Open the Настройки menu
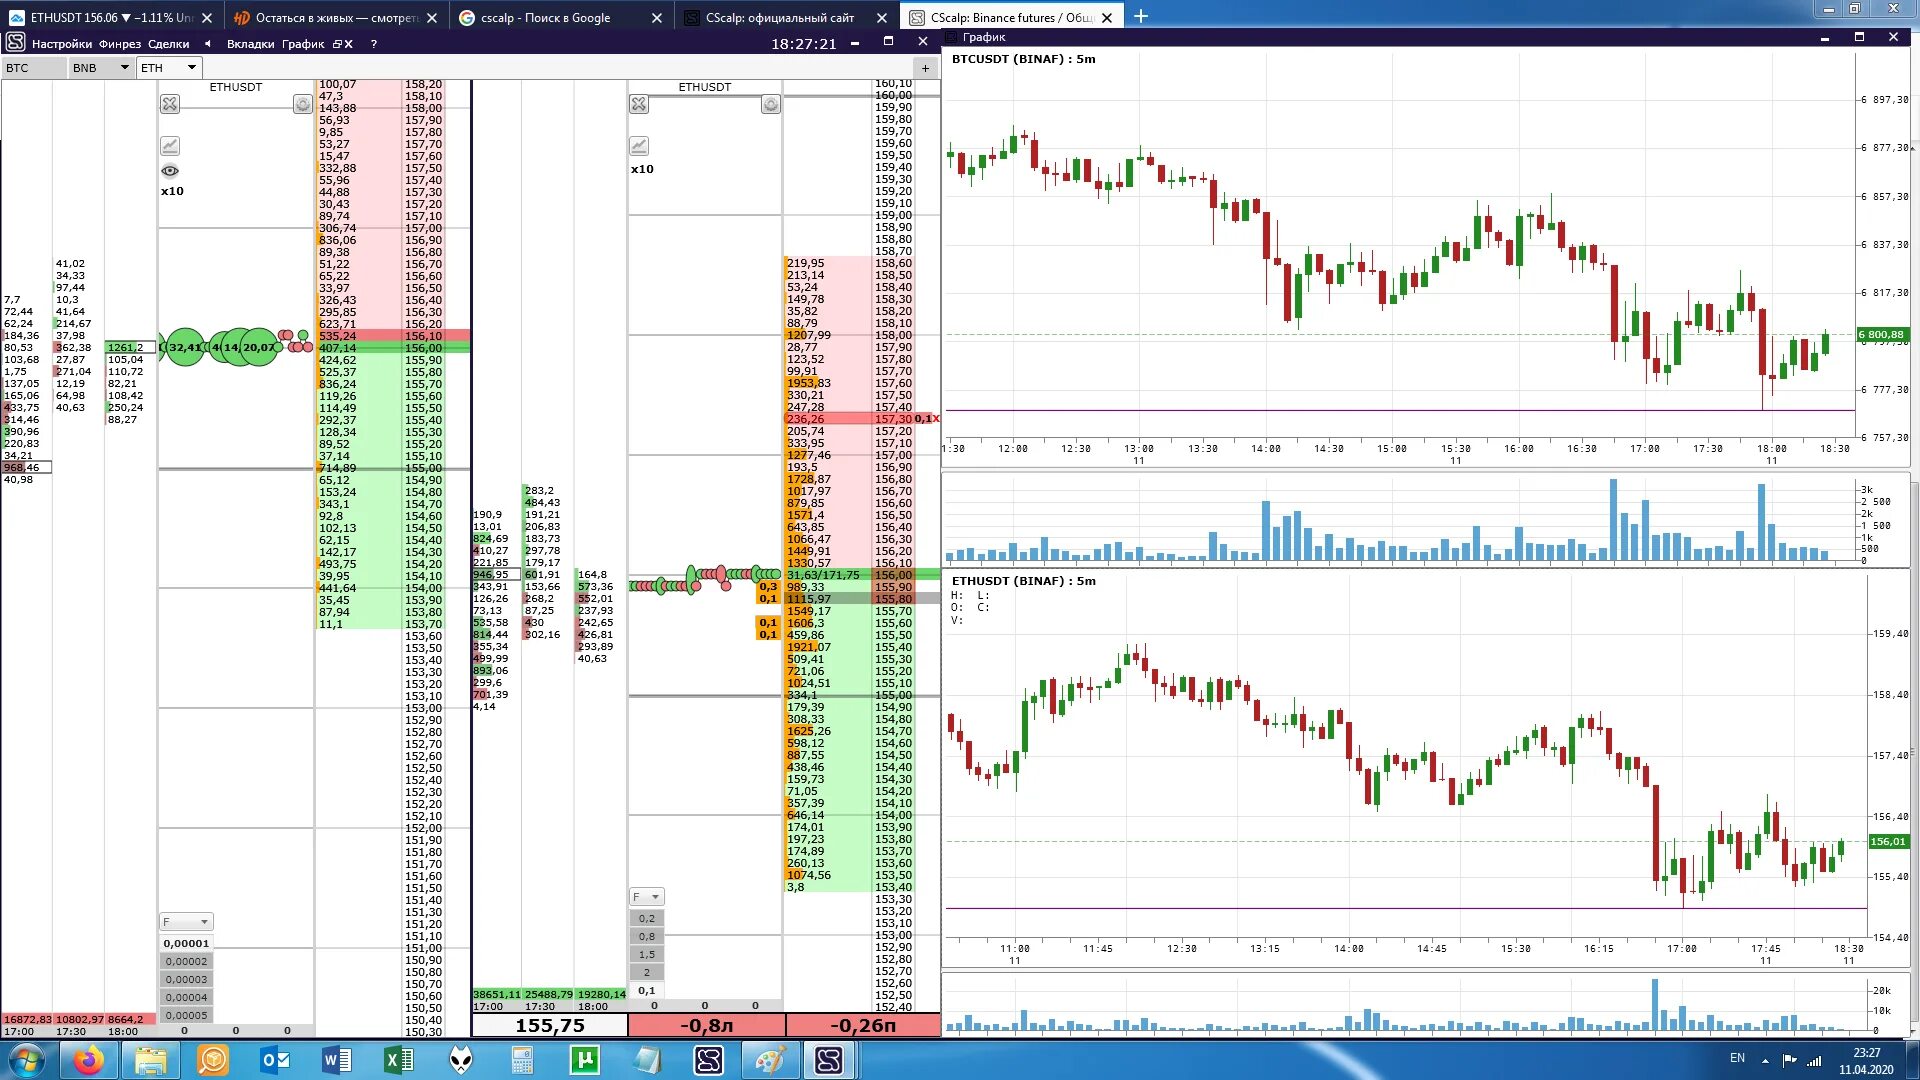1920x1080 pixels. pyautogui.click(x=61, y=44)
